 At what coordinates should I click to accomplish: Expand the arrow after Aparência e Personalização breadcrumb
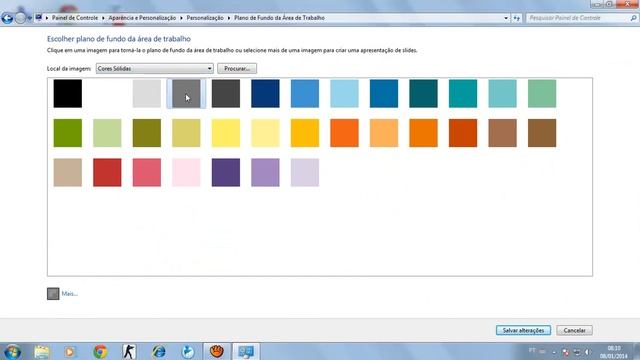[x=181, y=18]
